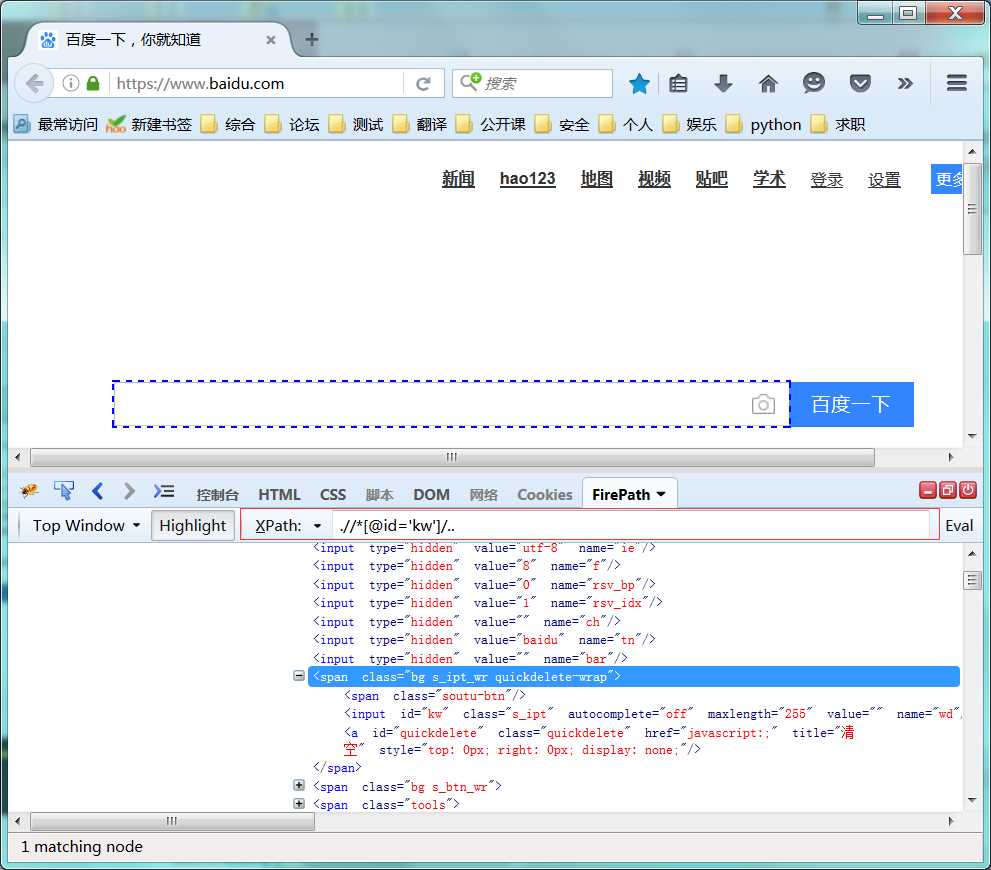Bookmark this page with star icon
The width and height of the screenshot is (991, 870).
point(639,83)
